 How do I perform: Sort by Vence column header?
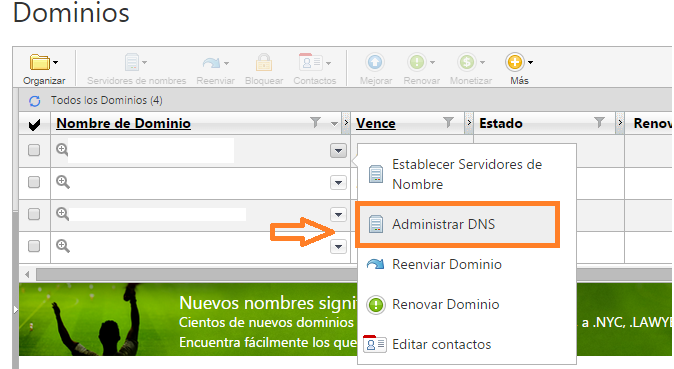[x=376, y=123]
